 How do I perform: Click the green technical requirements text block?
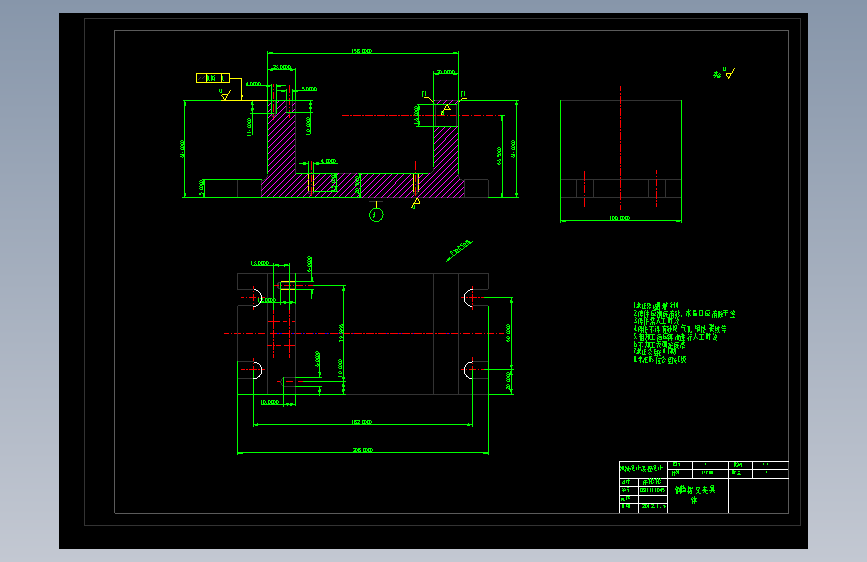685,332
